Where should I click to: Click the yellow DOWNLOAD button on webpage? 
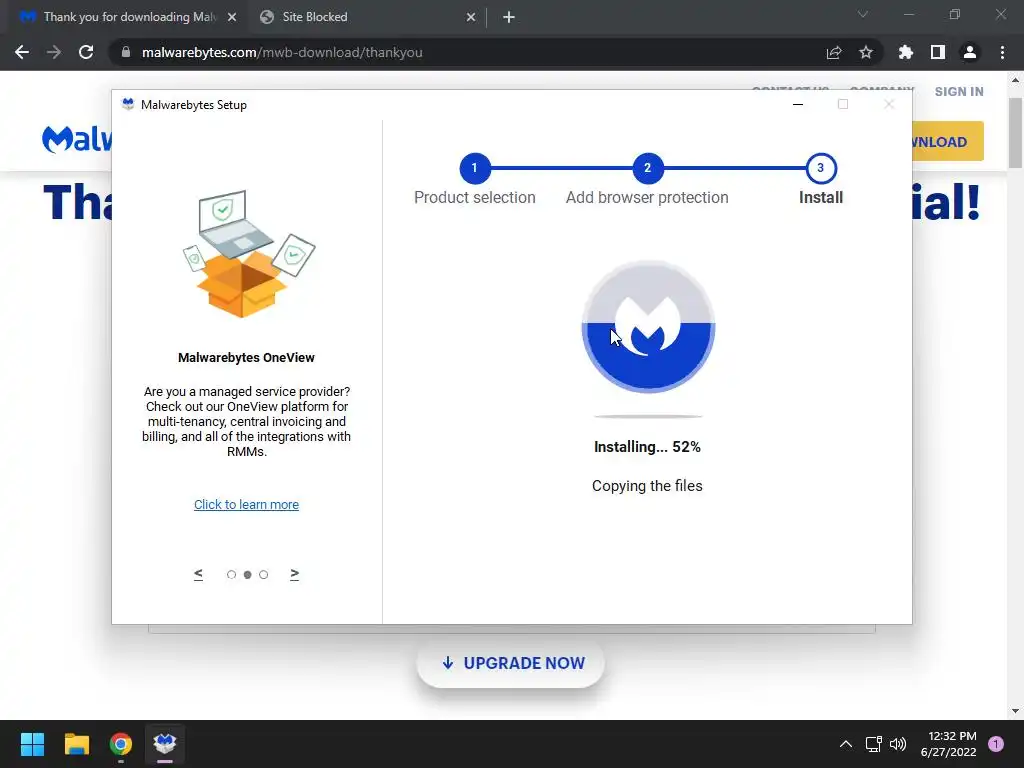pos(948,141)
